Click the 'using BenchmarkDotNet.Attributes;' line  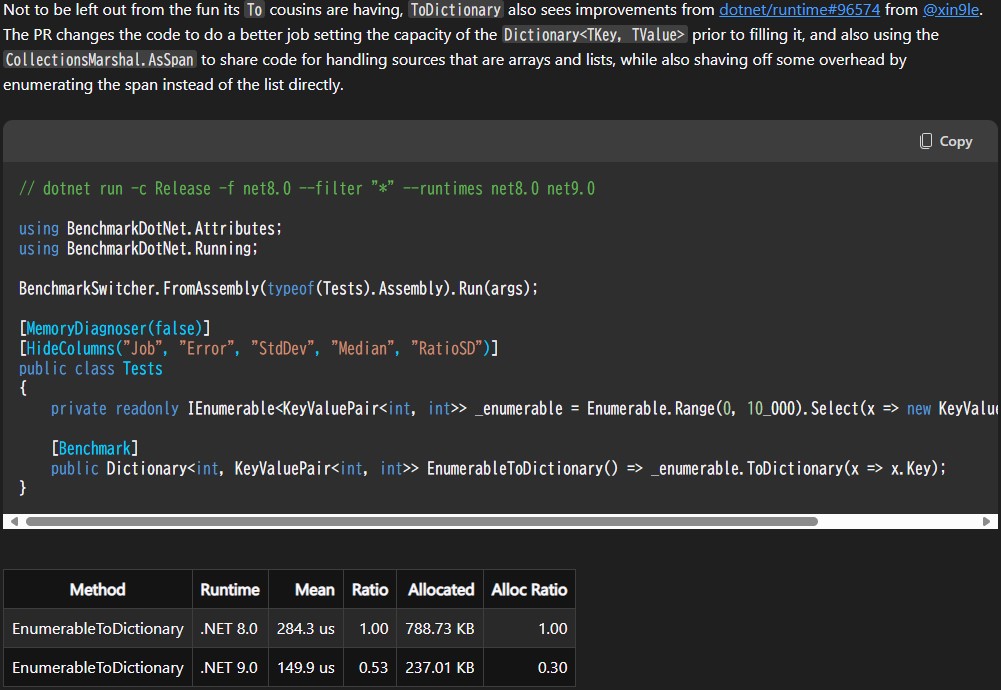(151, 229)
